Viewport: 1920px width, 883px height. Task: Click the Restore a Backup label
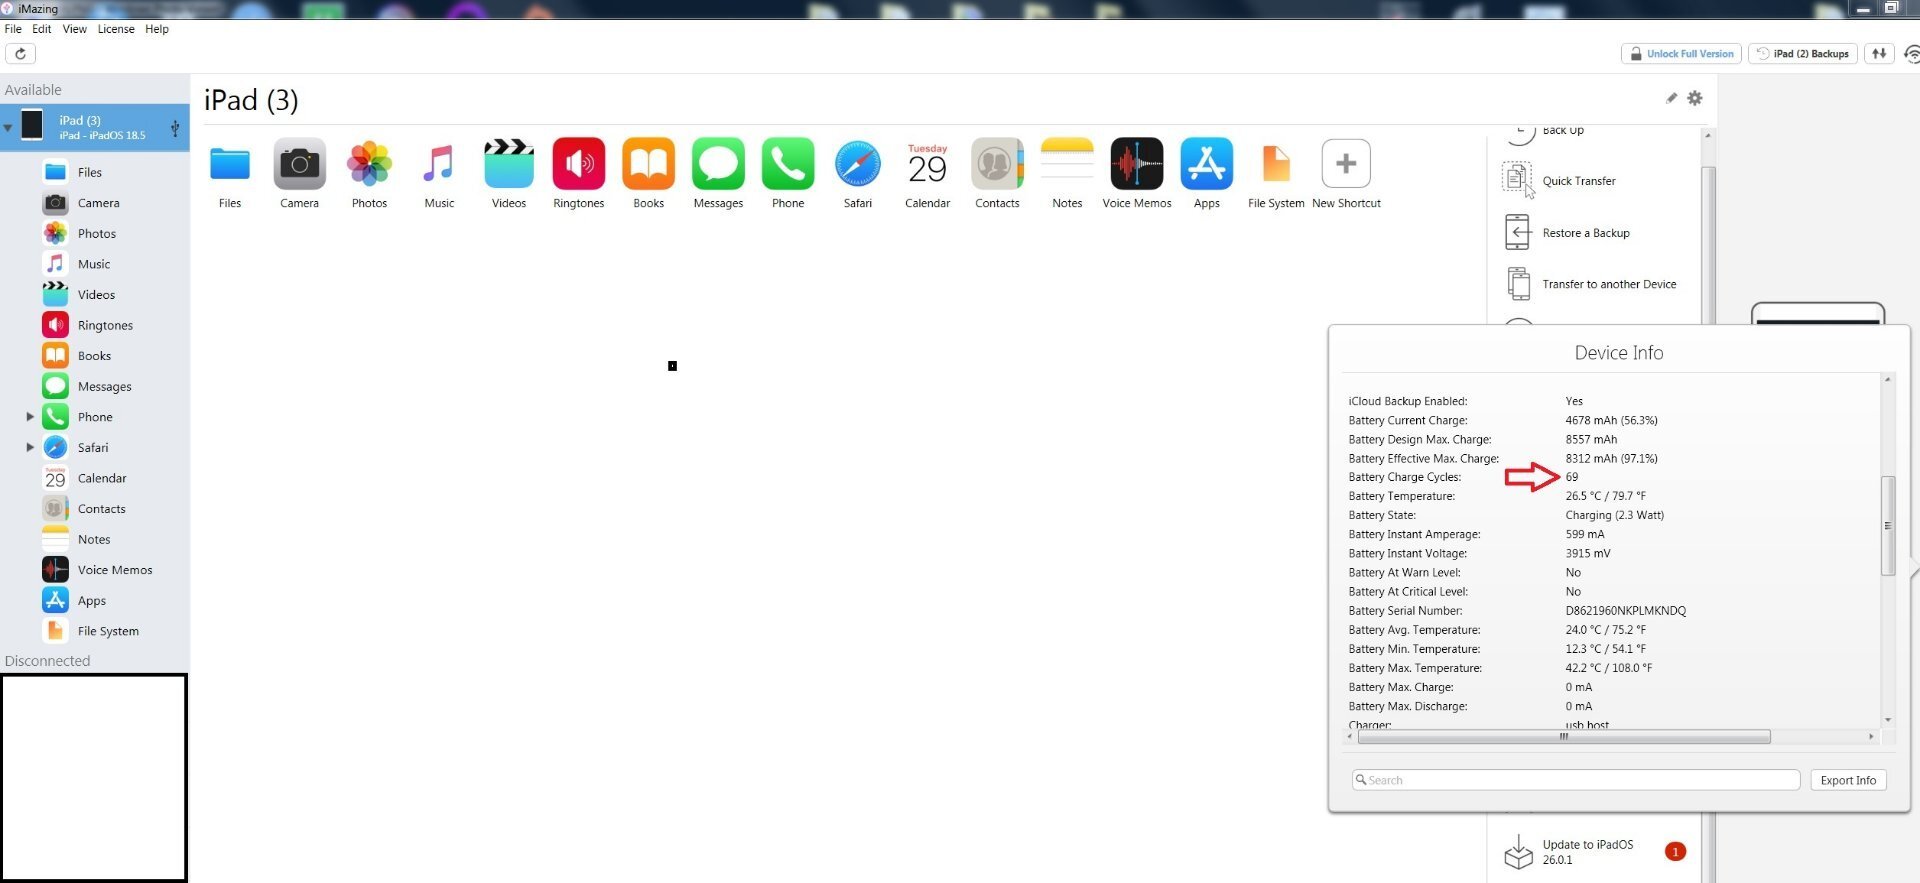1586,233
